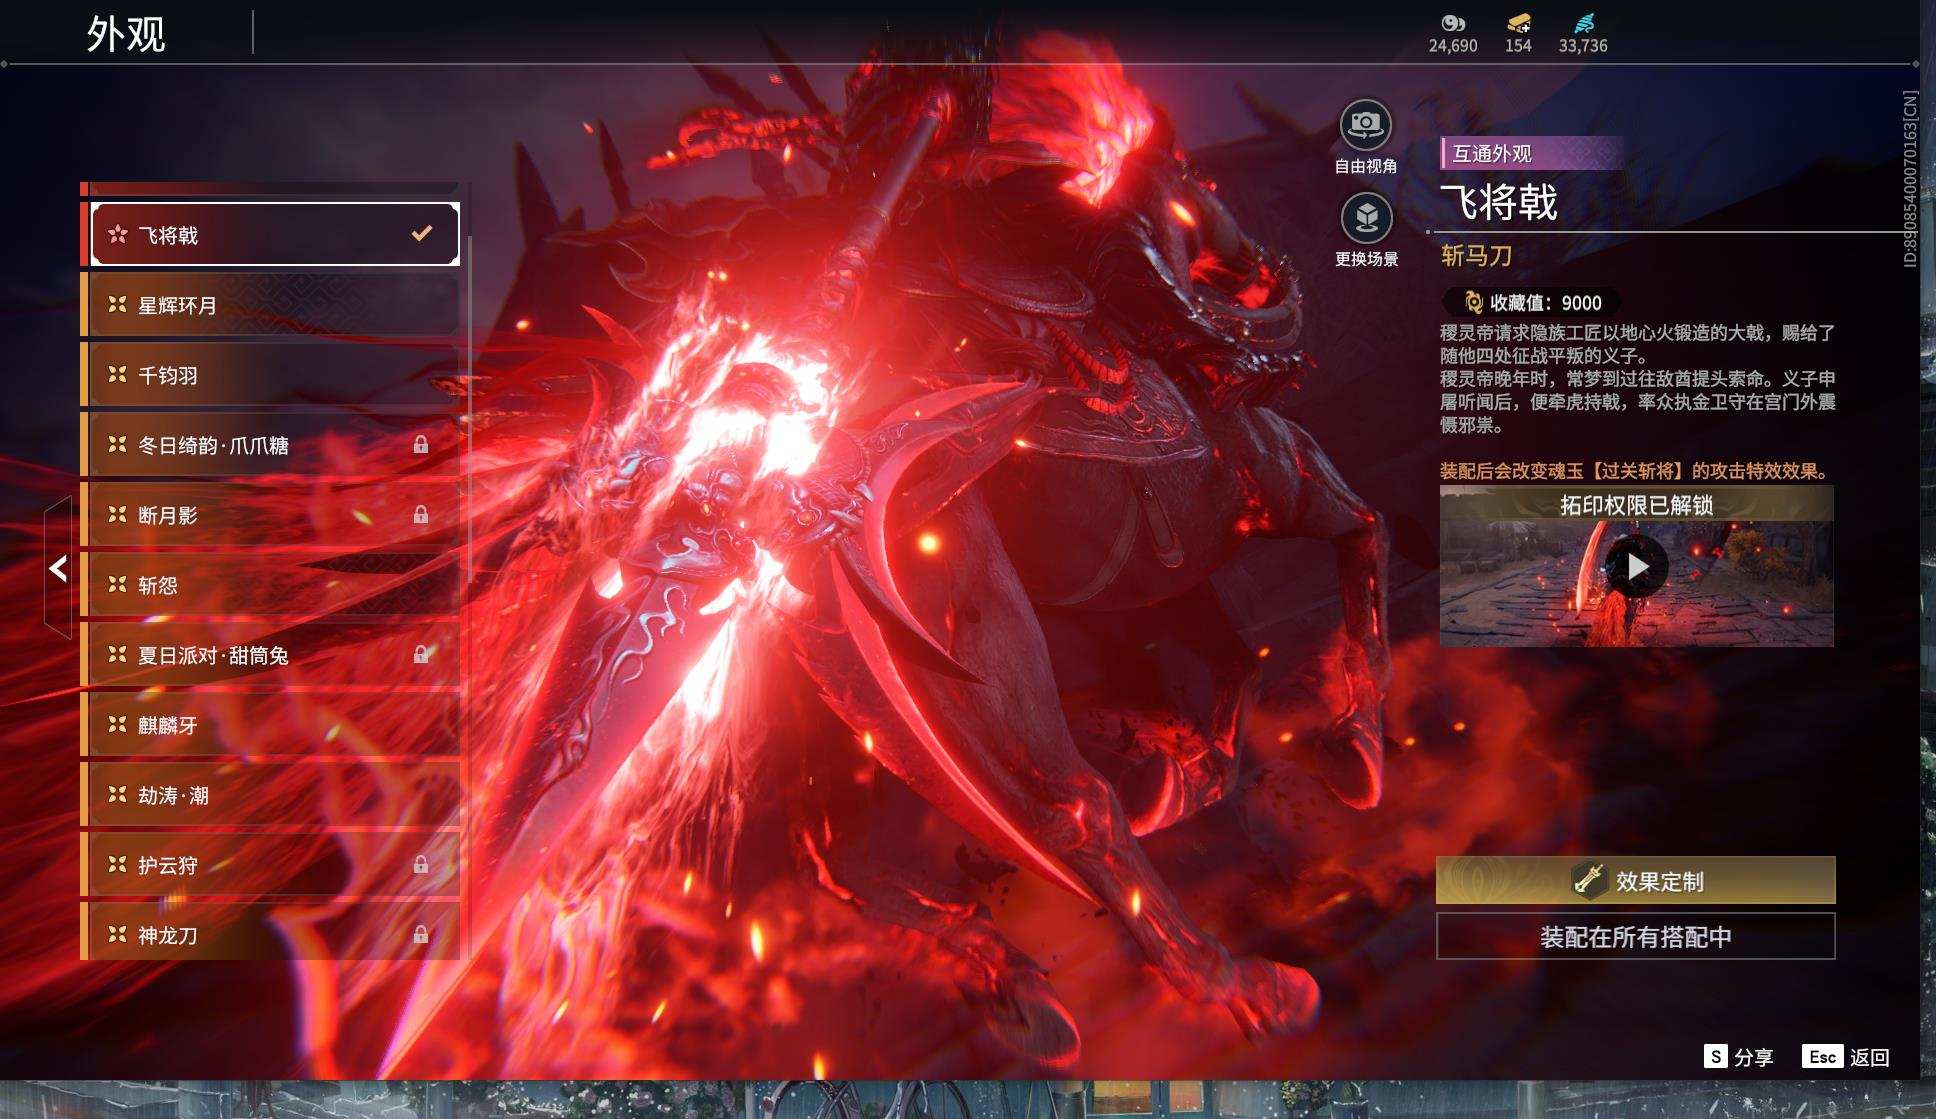Click the 斩马刀 weapon type text

(x=1476, y=256)
